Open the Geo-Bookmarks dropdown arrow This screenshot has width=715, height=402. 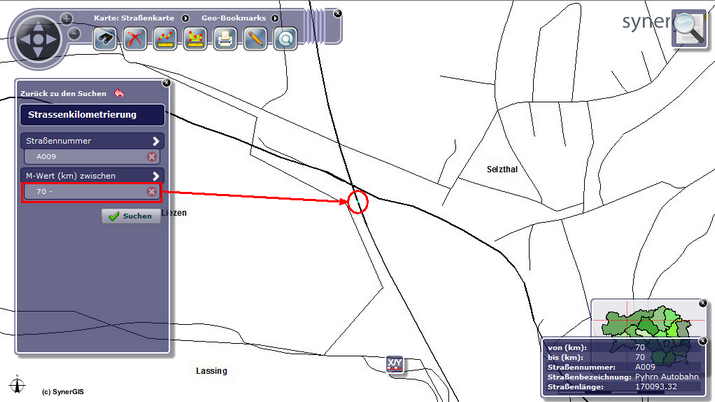tap(273, 18)
